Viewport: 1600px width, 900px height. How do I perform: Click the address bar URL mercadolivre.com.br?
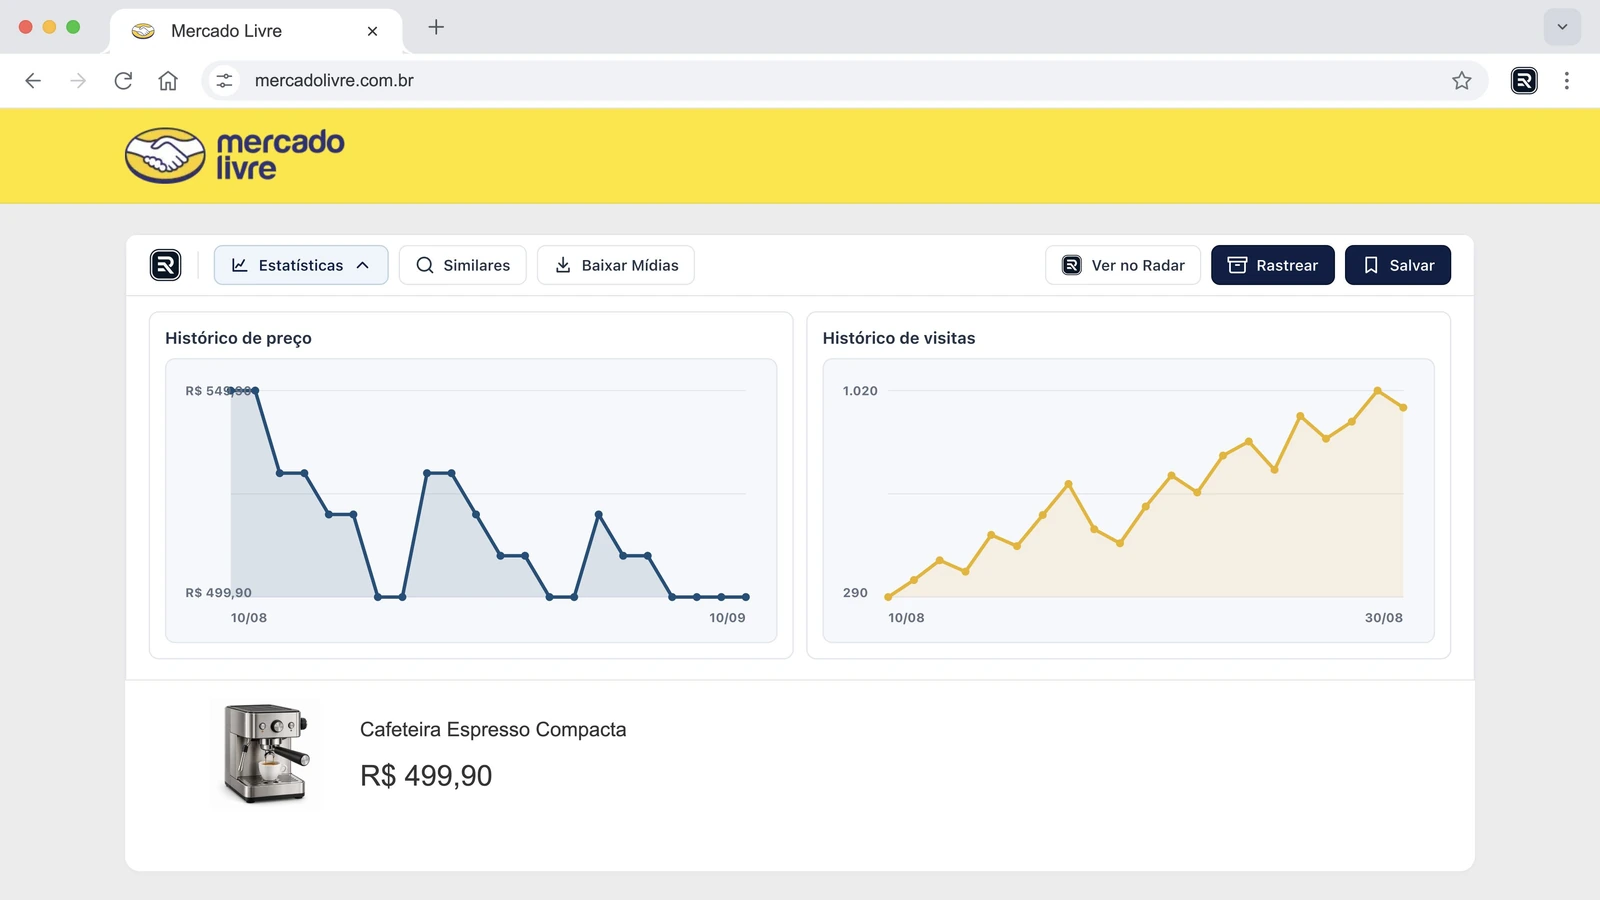click(334, 81)
